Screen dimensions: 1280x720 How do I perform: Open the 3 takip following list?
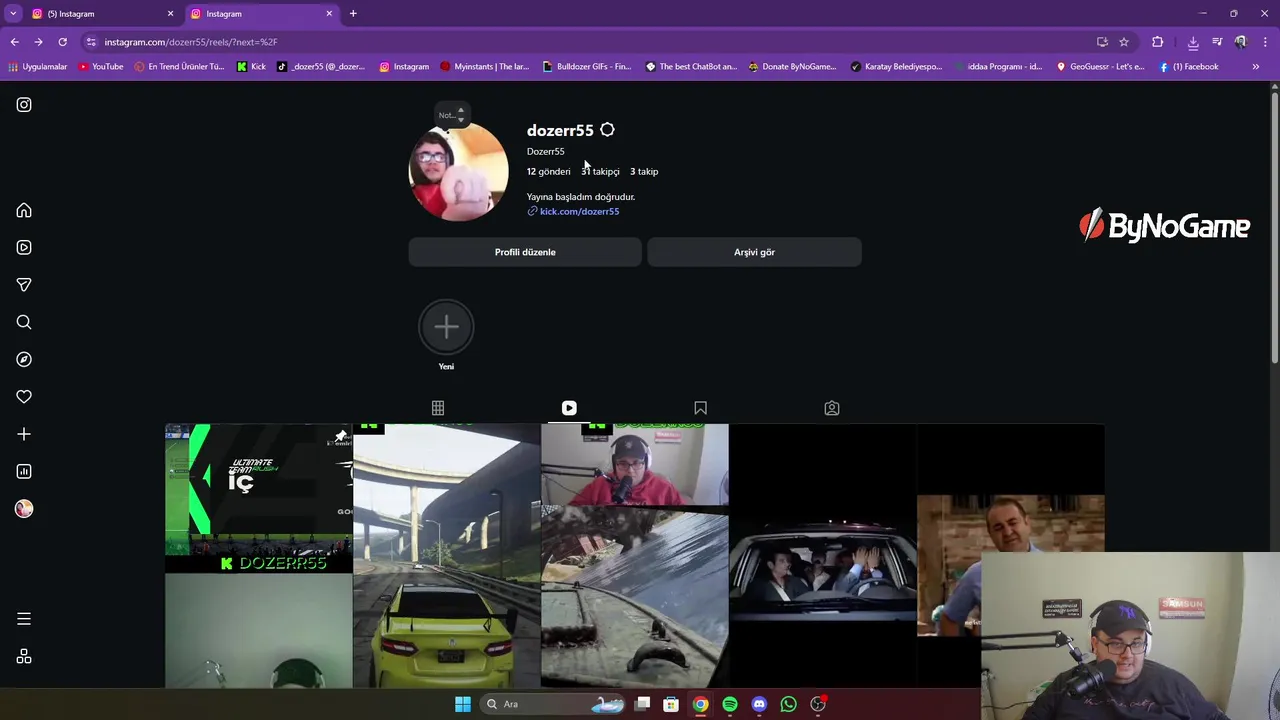(x=644, y=172)
